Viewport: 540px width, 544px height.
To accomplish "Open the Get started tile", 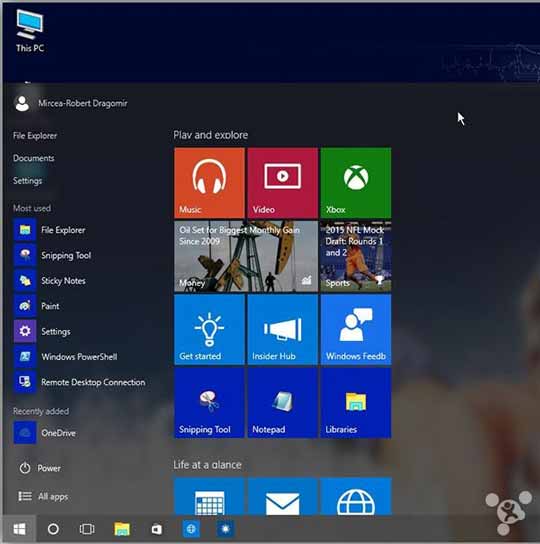I will pos(209,330).
